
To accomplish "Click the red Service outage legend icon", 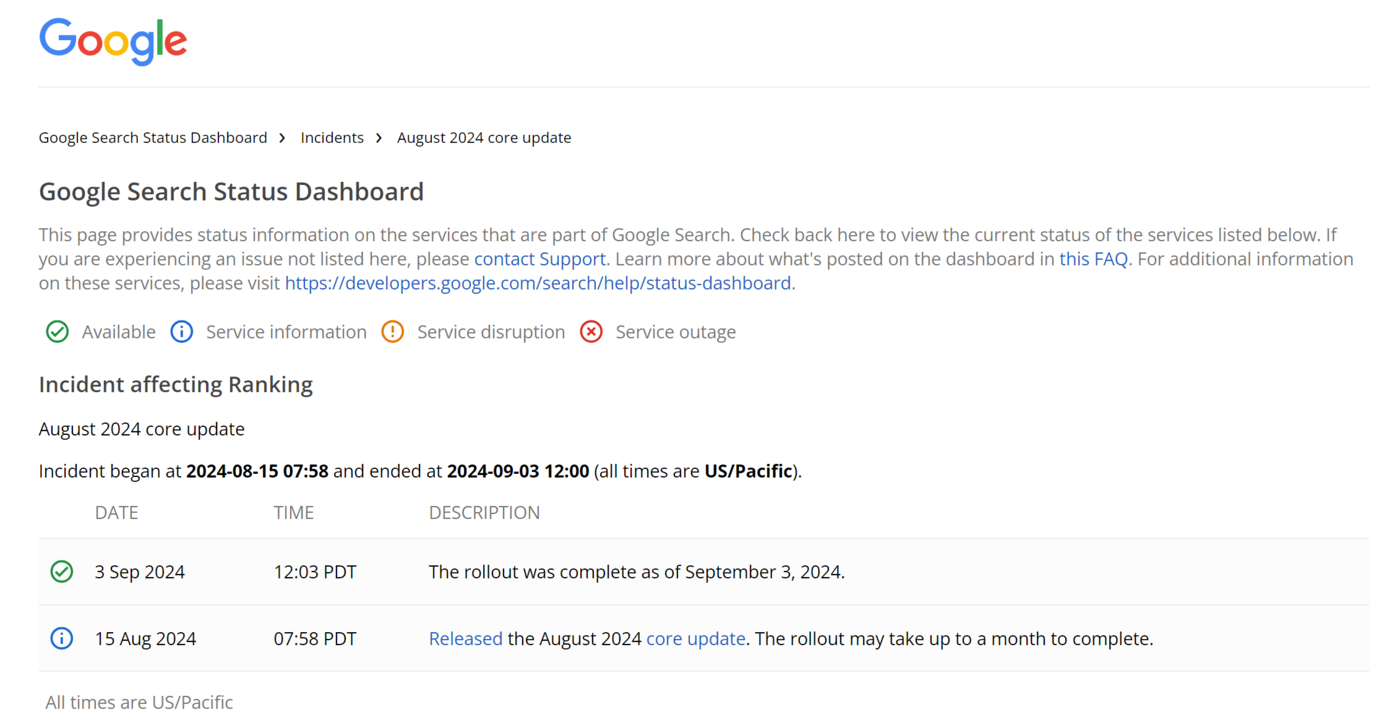I will pos(591,332).
